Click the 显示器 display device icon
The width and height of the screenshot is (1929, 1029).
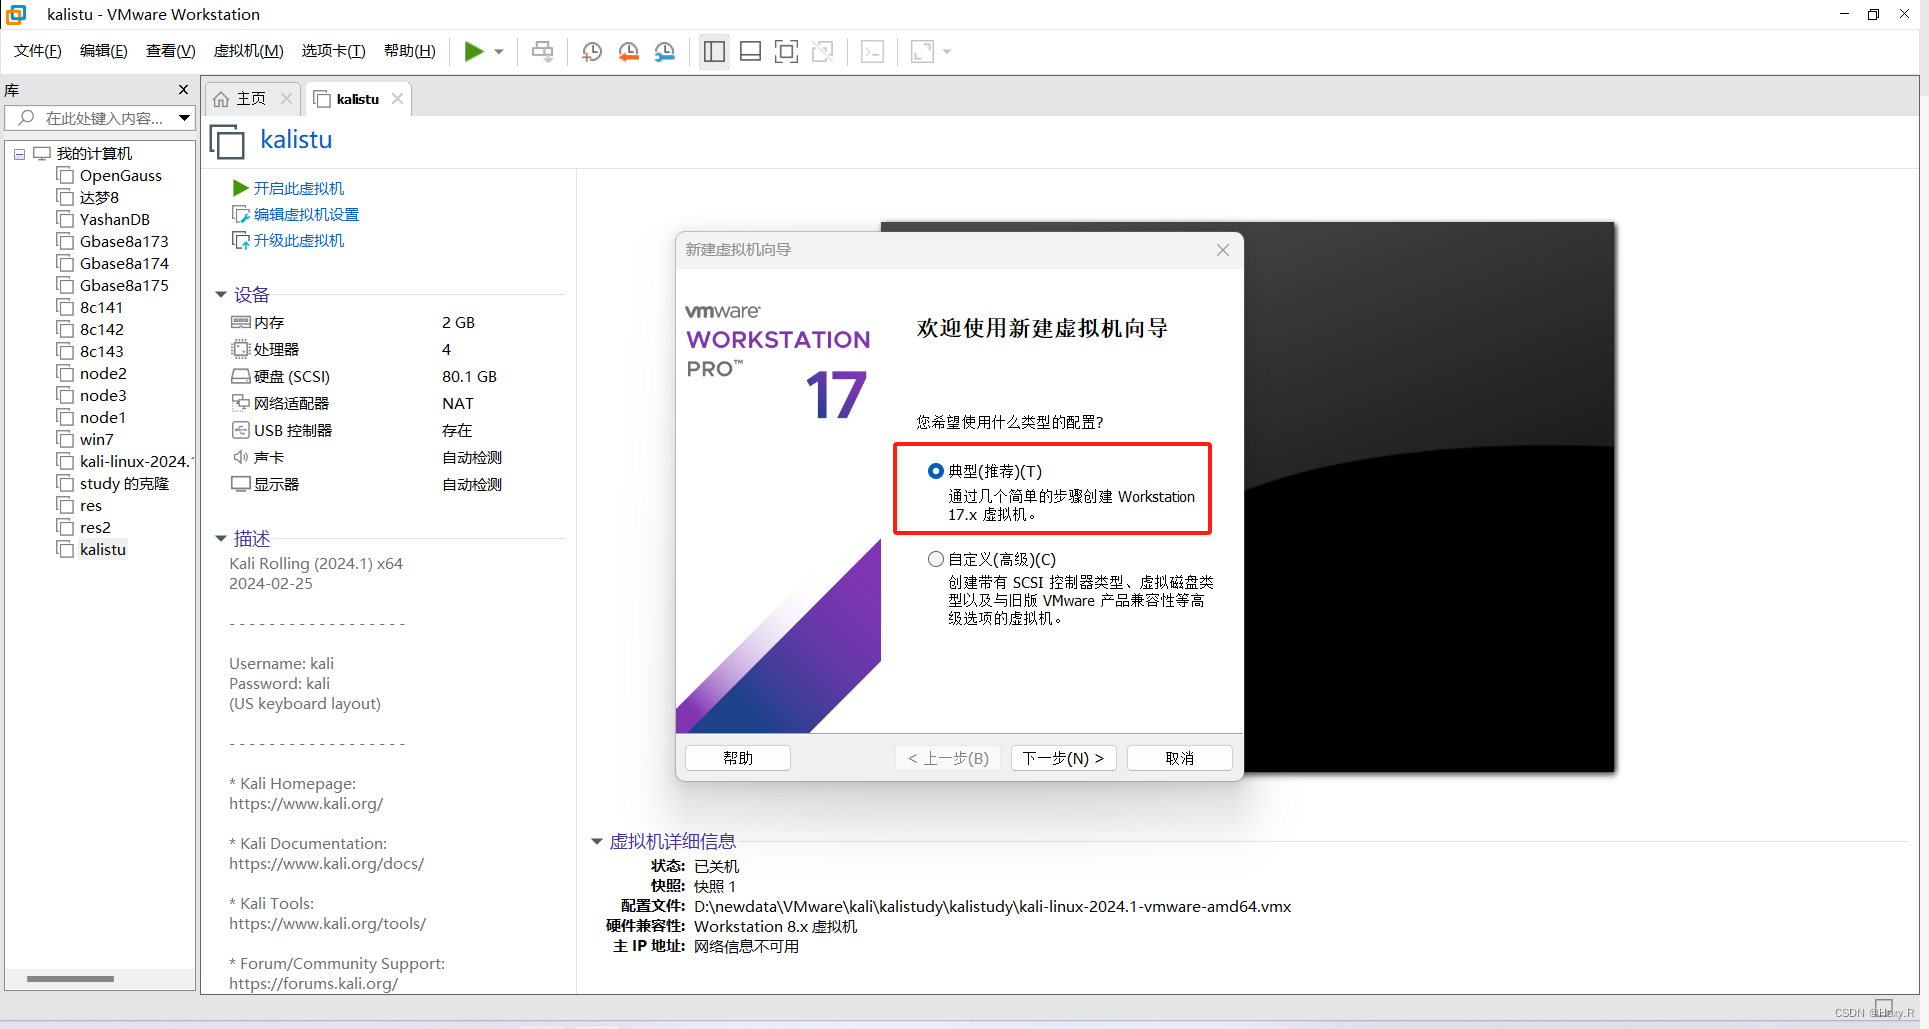[x=240, y=484]
